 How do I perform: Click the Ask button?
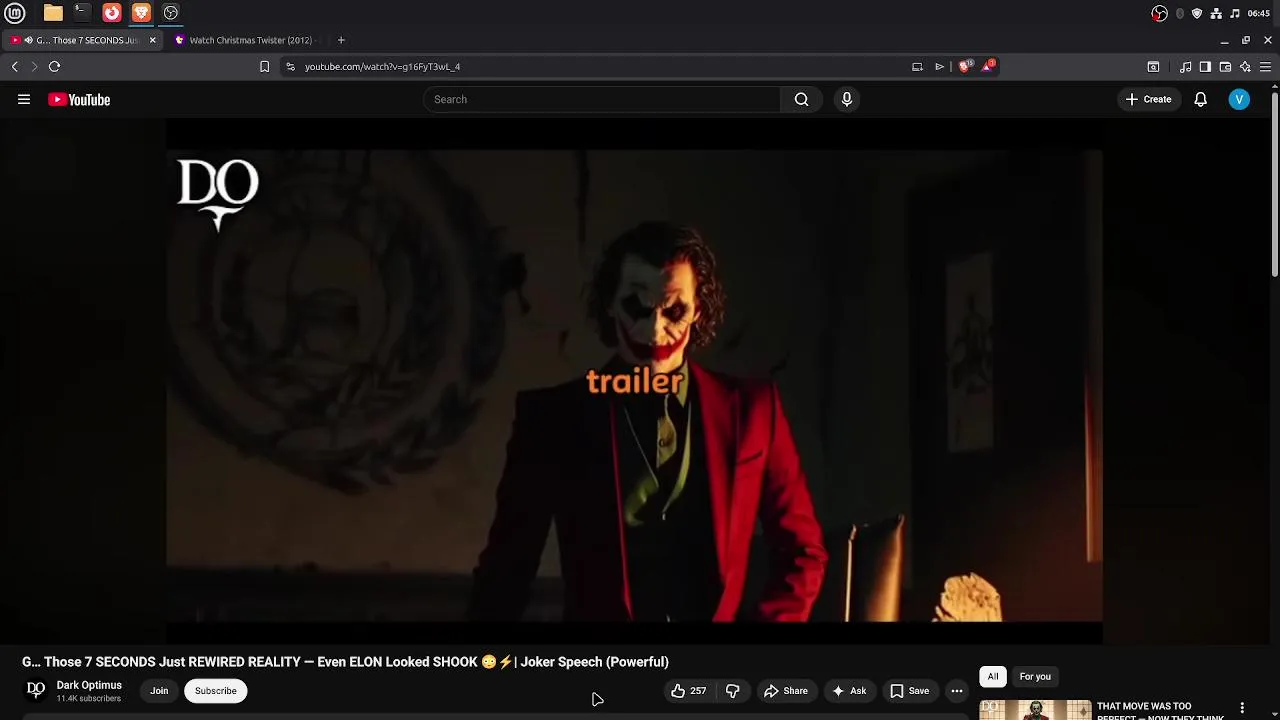(x=849, y=691)
